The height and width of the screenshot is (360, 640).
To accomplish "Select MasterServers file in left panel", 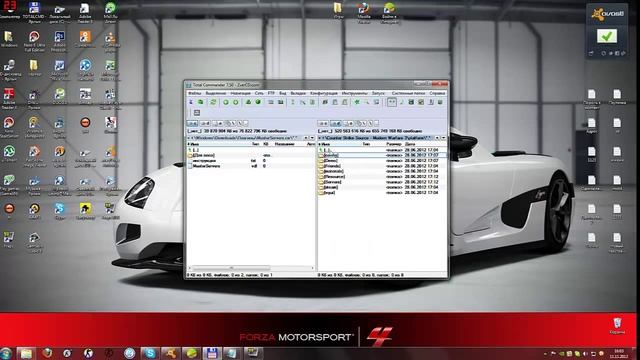I will point(206,166).
